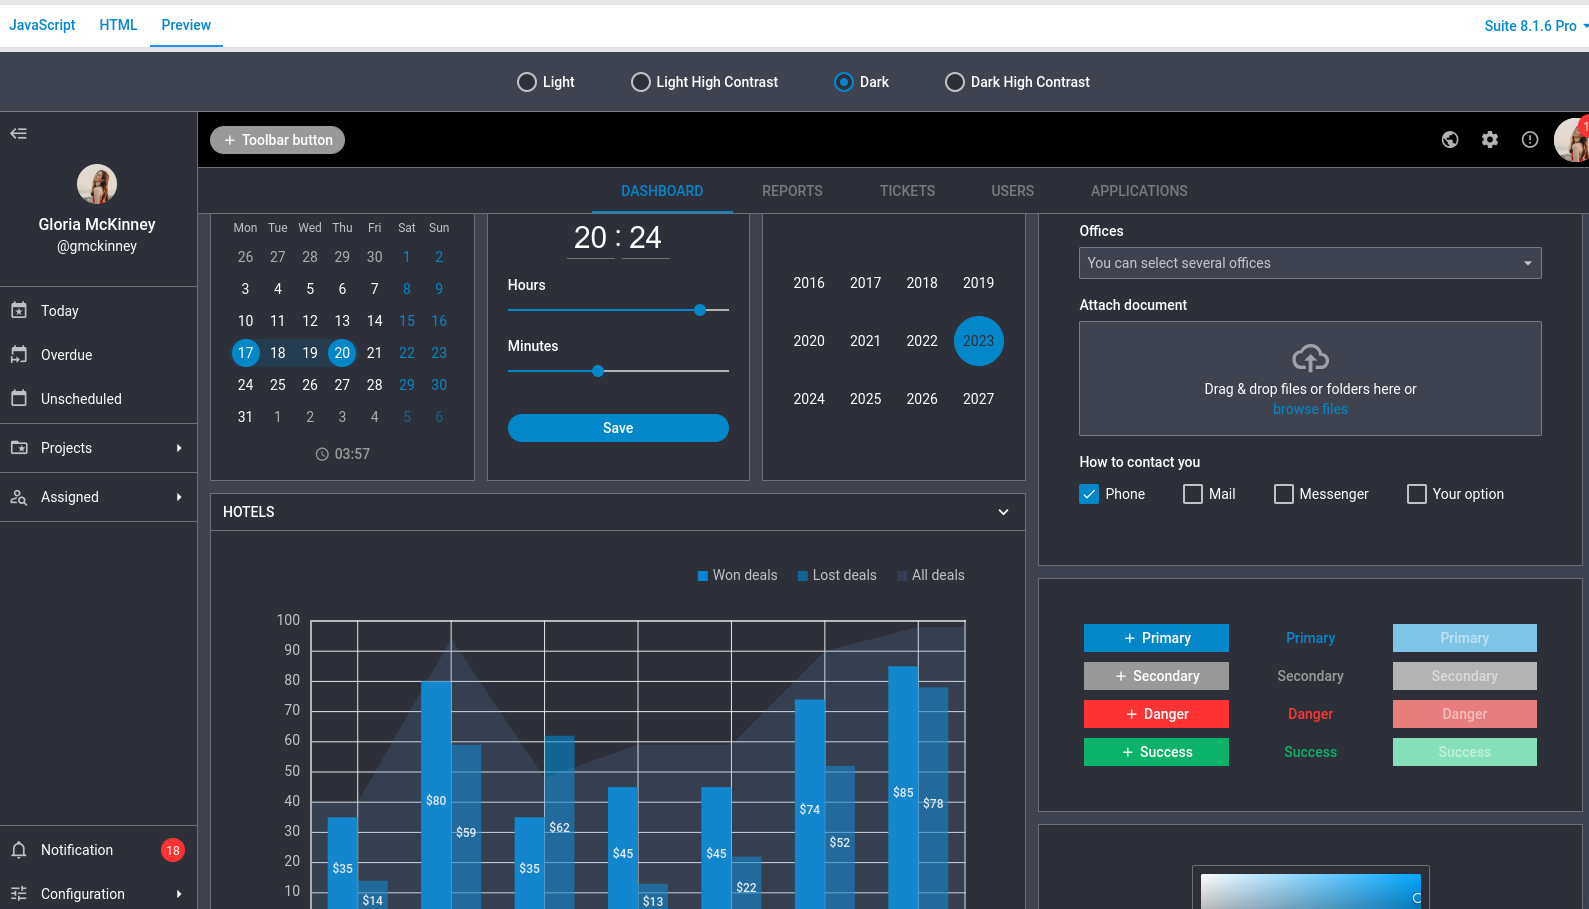This screenshot has width=1589, height=909.
Task: Click the clock icon below the calendar
Action: coord(322,454)
